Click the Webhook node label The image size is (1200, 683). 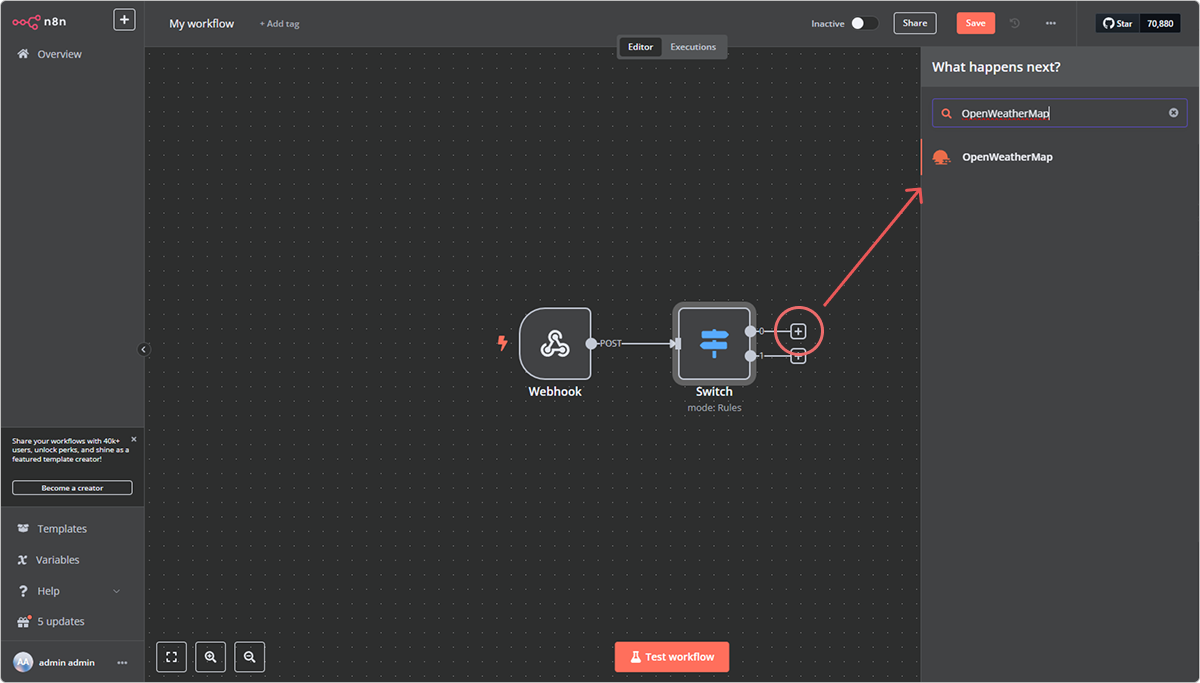click(x=555, y=392)
